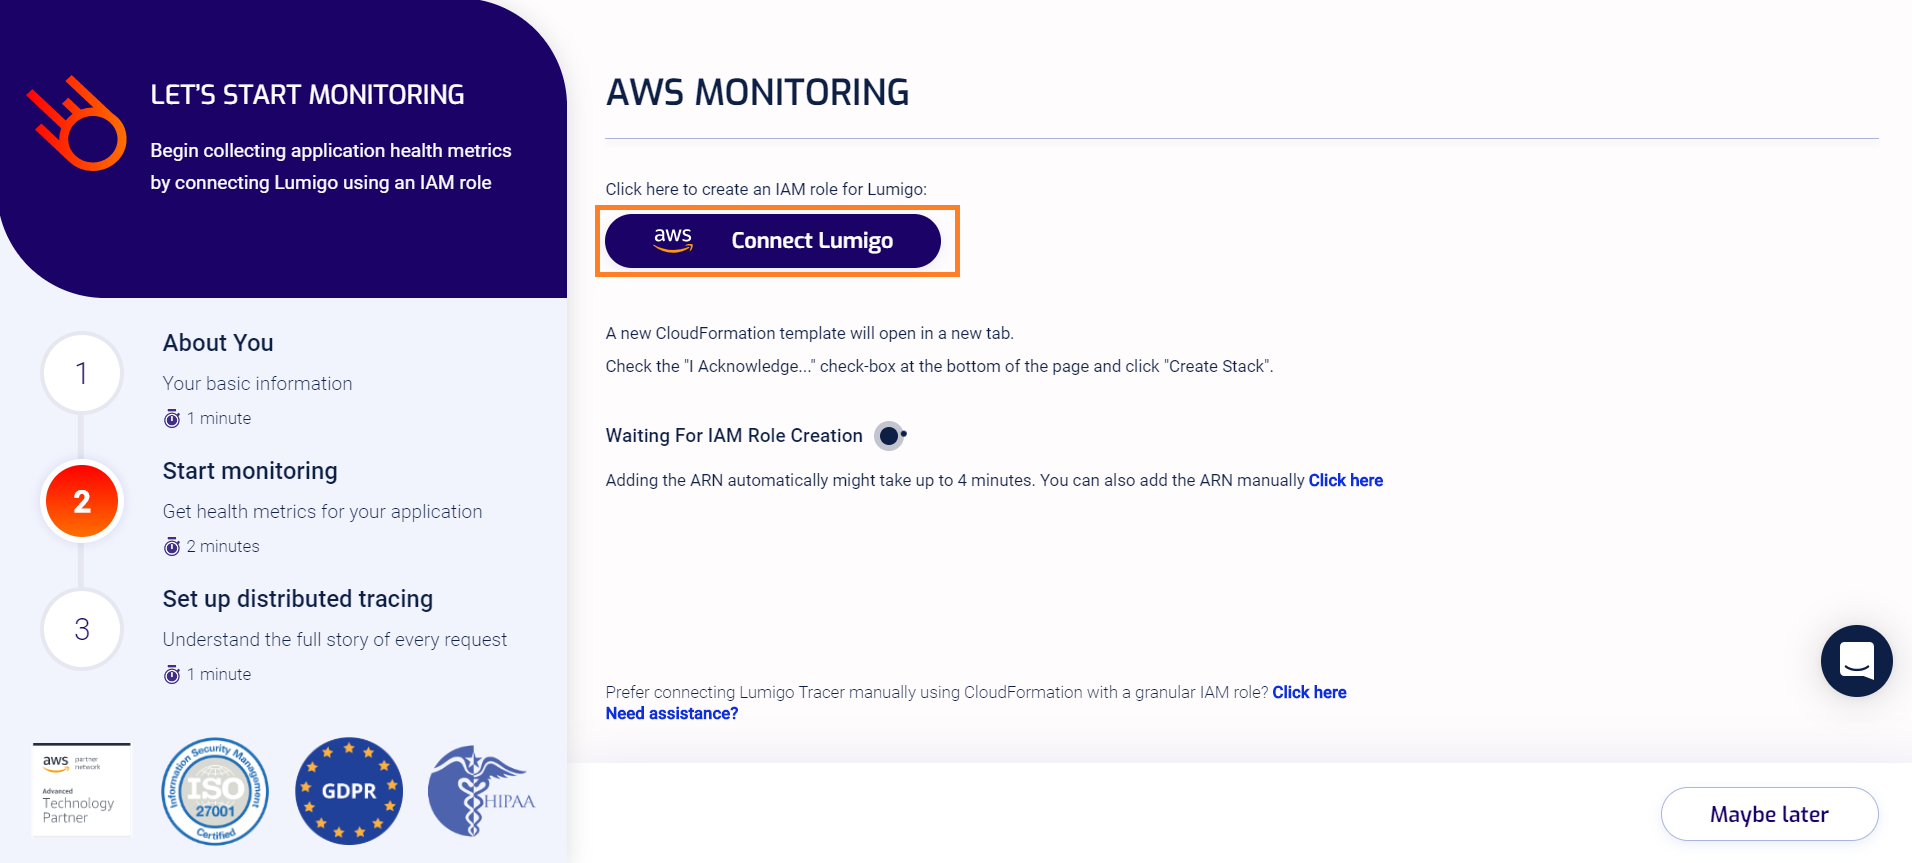The height and width of the screenshot is (863, 1912).
Task: Click here link to add ARN manually
Action: [1345, 480]
